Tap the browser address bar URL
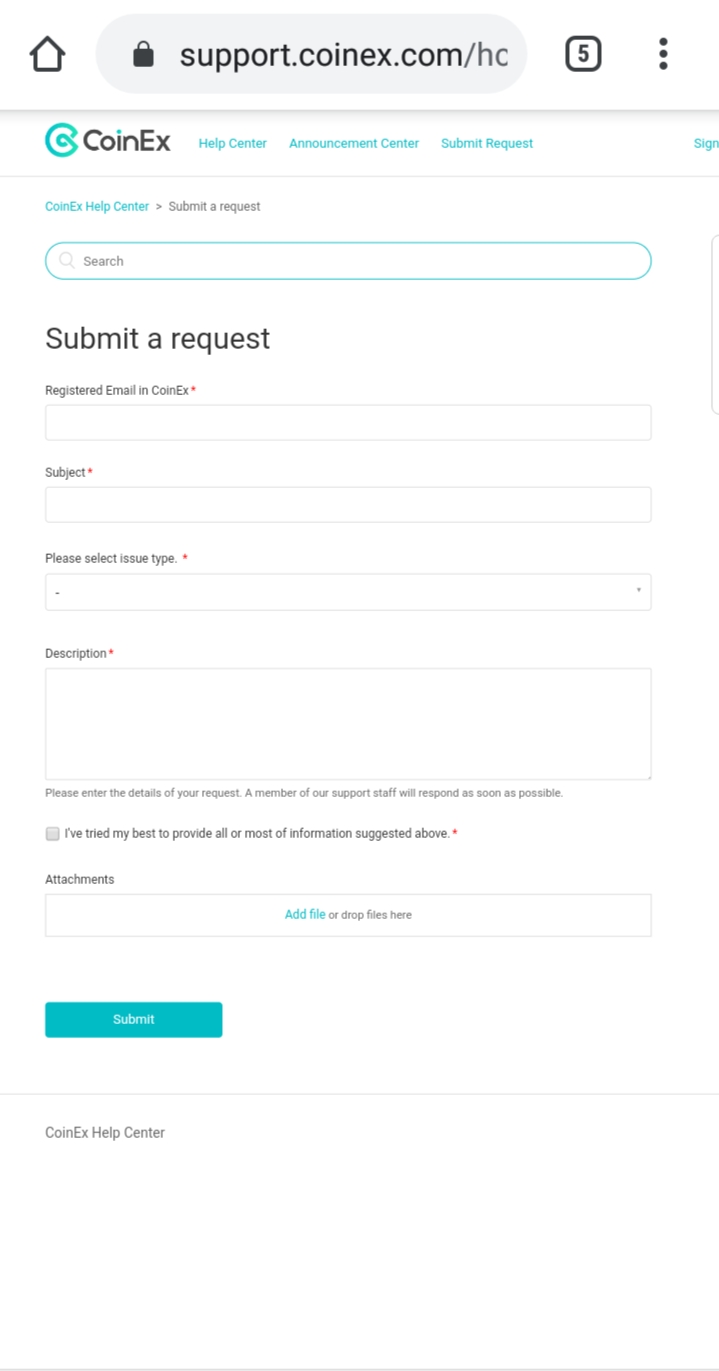The width and height of the screenshot is (719, 1371). pyautogui.click(x=343, y=54)
